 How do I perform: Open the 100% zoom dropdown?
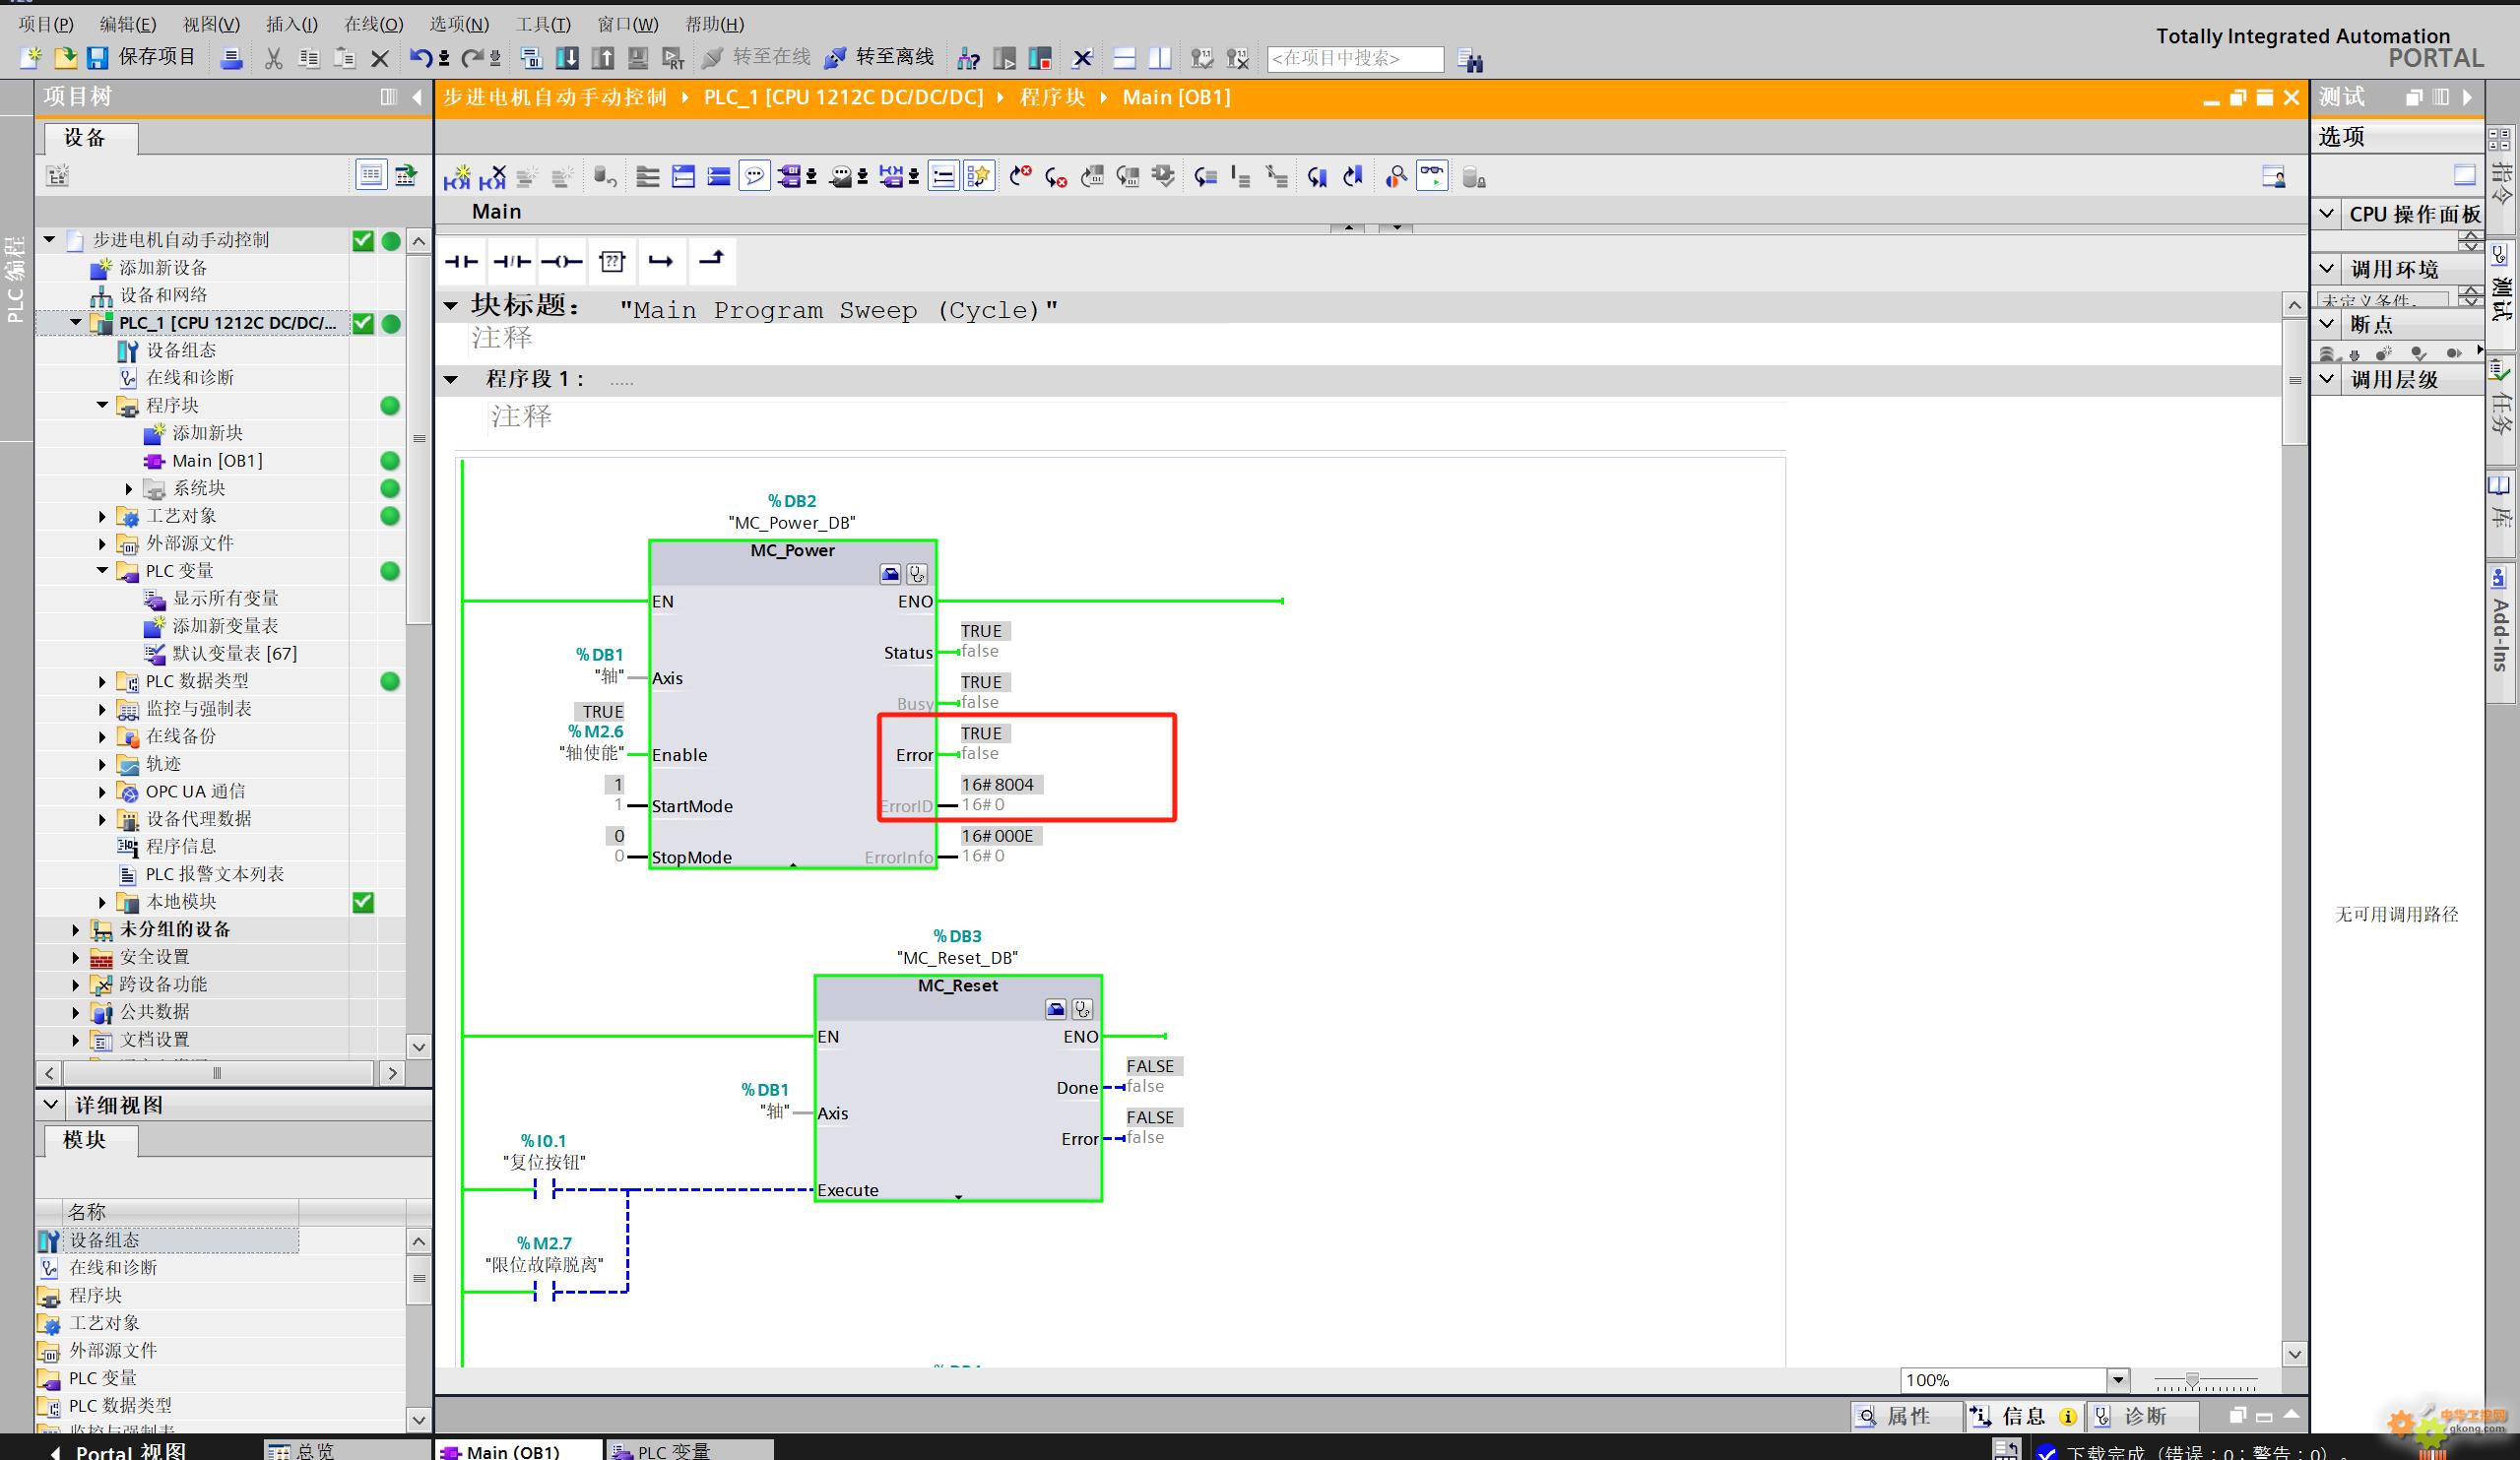(2117, 1380)
